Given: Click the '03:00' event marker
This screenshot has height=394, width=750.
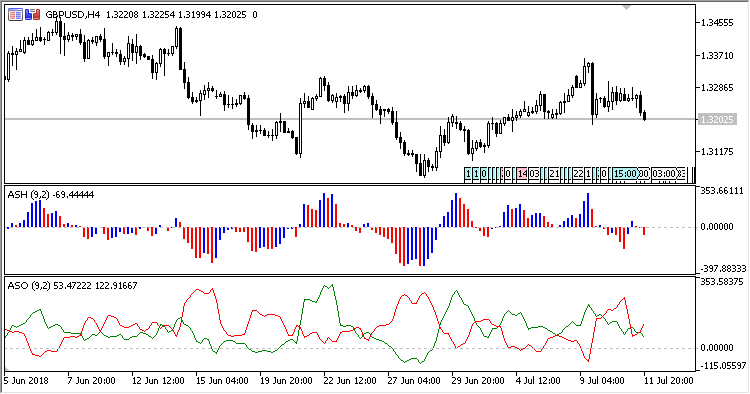Looking at the screenshot, I should (664, 174).
